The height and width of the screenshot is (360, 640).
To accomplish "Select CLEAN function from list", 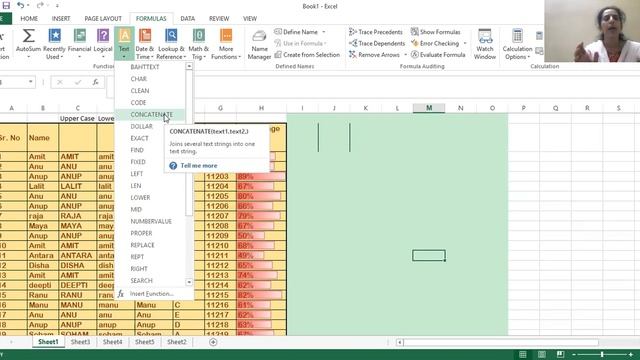I will pyautogui.click(x=150, y=91).
